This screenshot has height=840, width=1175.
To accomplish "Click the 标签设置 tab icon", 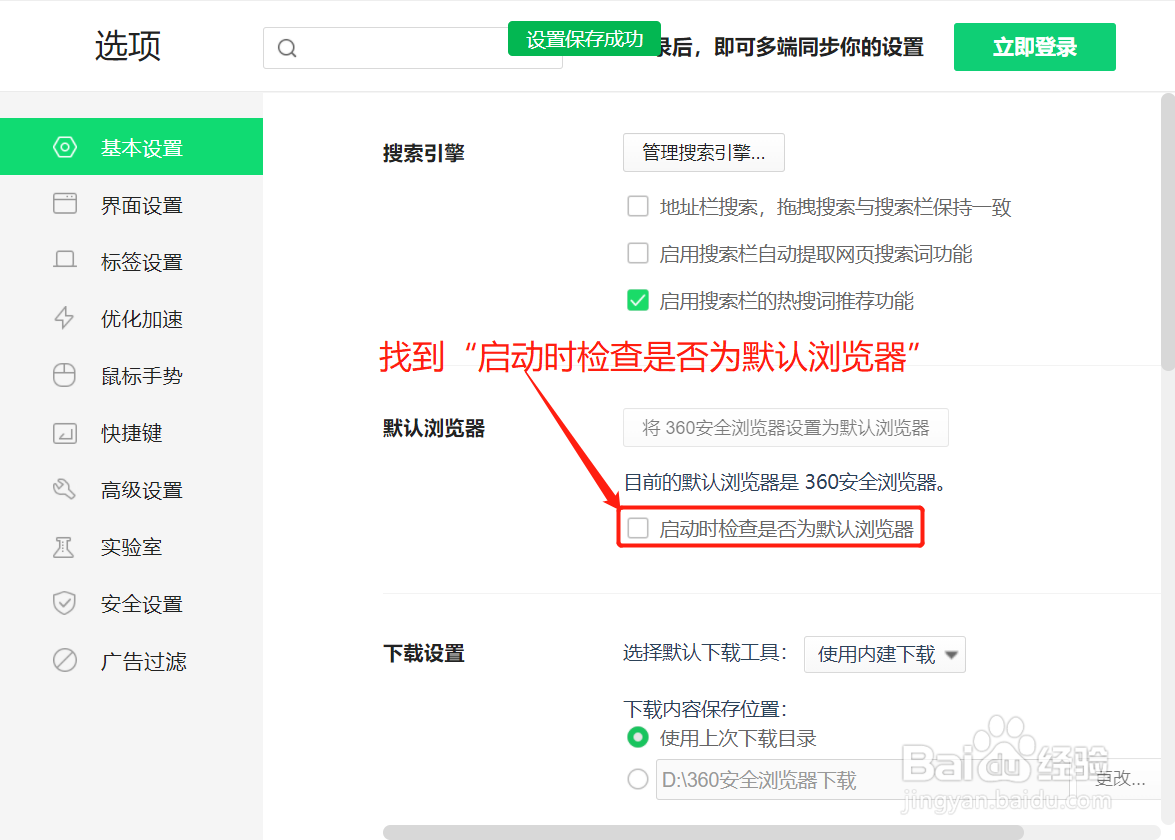I will (64, 260).
